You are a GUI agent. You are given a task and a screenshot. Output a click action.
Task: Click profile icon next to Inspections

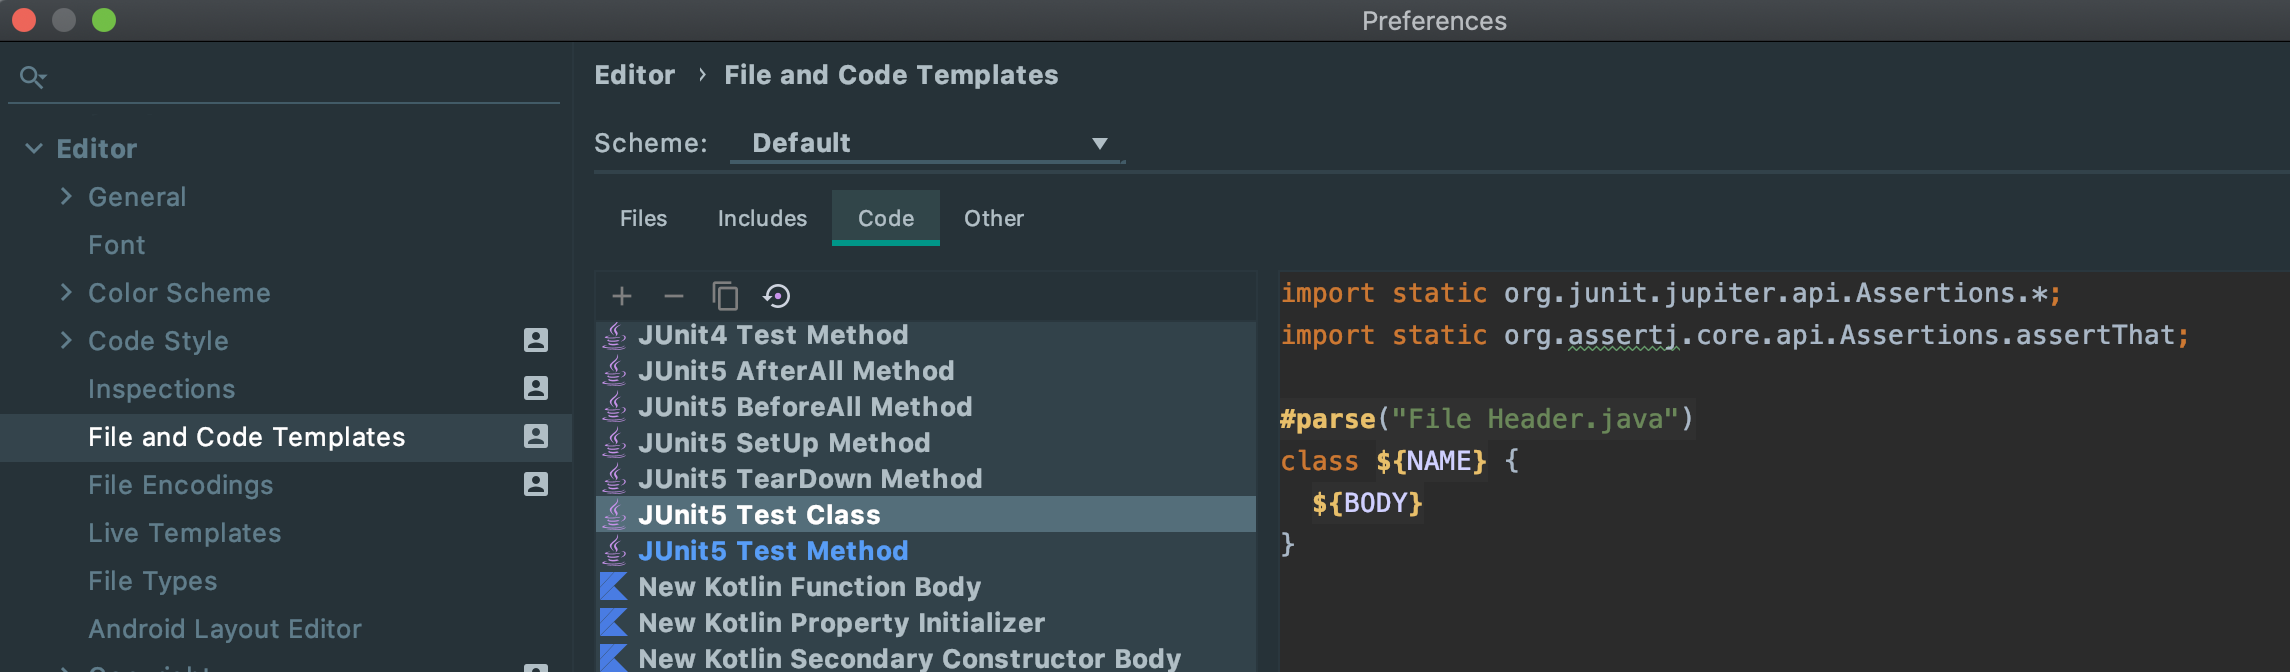click(x=536, y=388)
